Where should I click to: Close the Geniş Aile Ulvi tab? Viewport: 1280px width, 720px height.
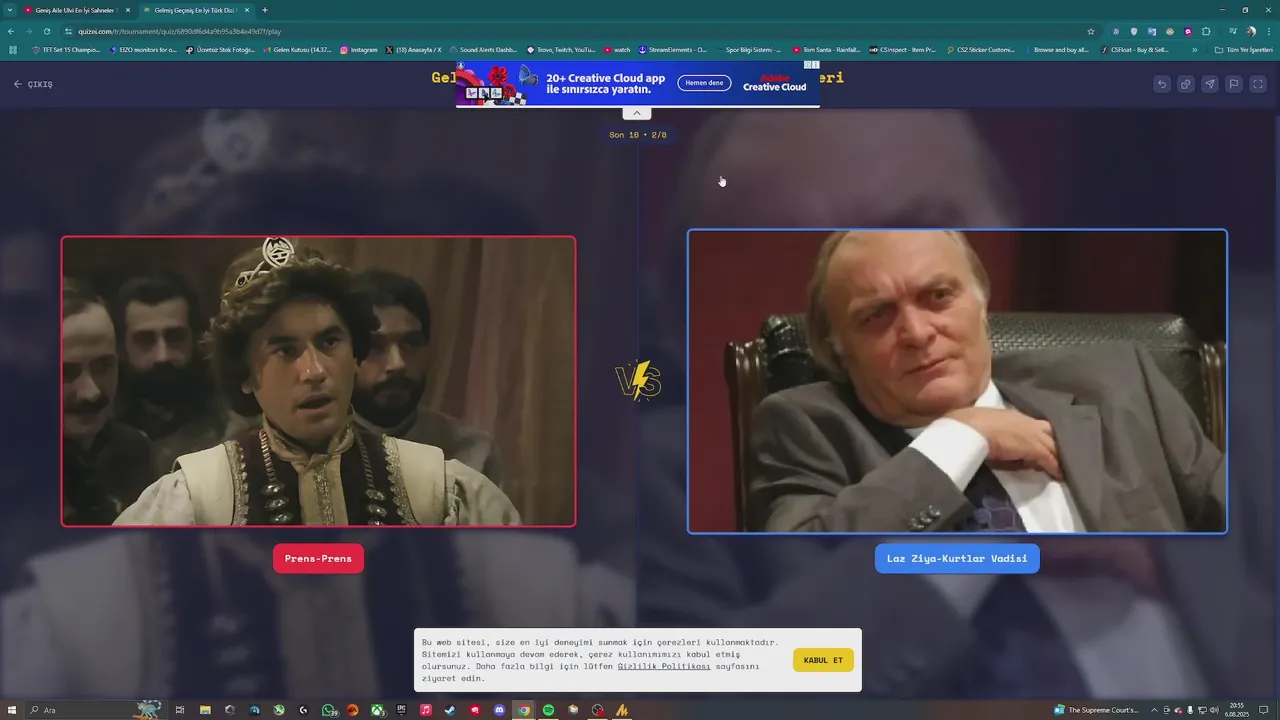point(128,10)
